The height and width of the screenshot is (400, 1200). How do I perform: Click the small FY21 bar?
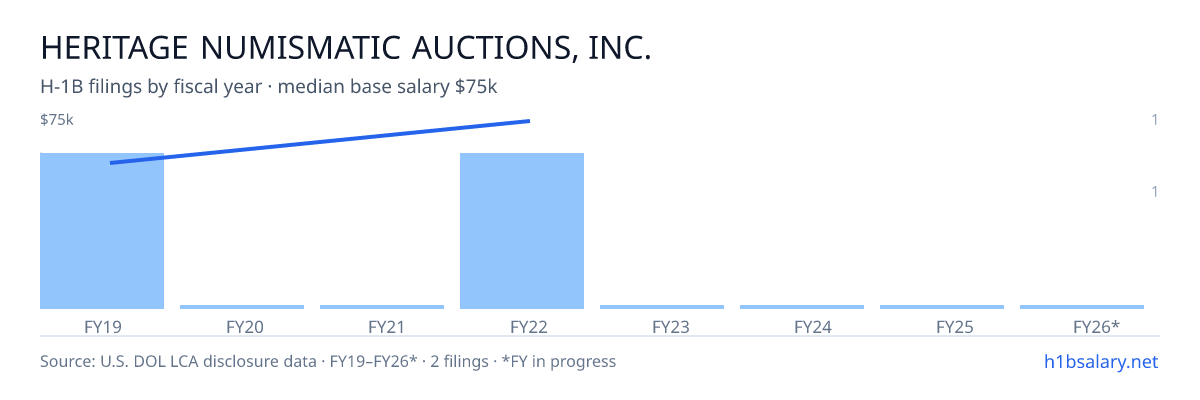tap(382, 307)
